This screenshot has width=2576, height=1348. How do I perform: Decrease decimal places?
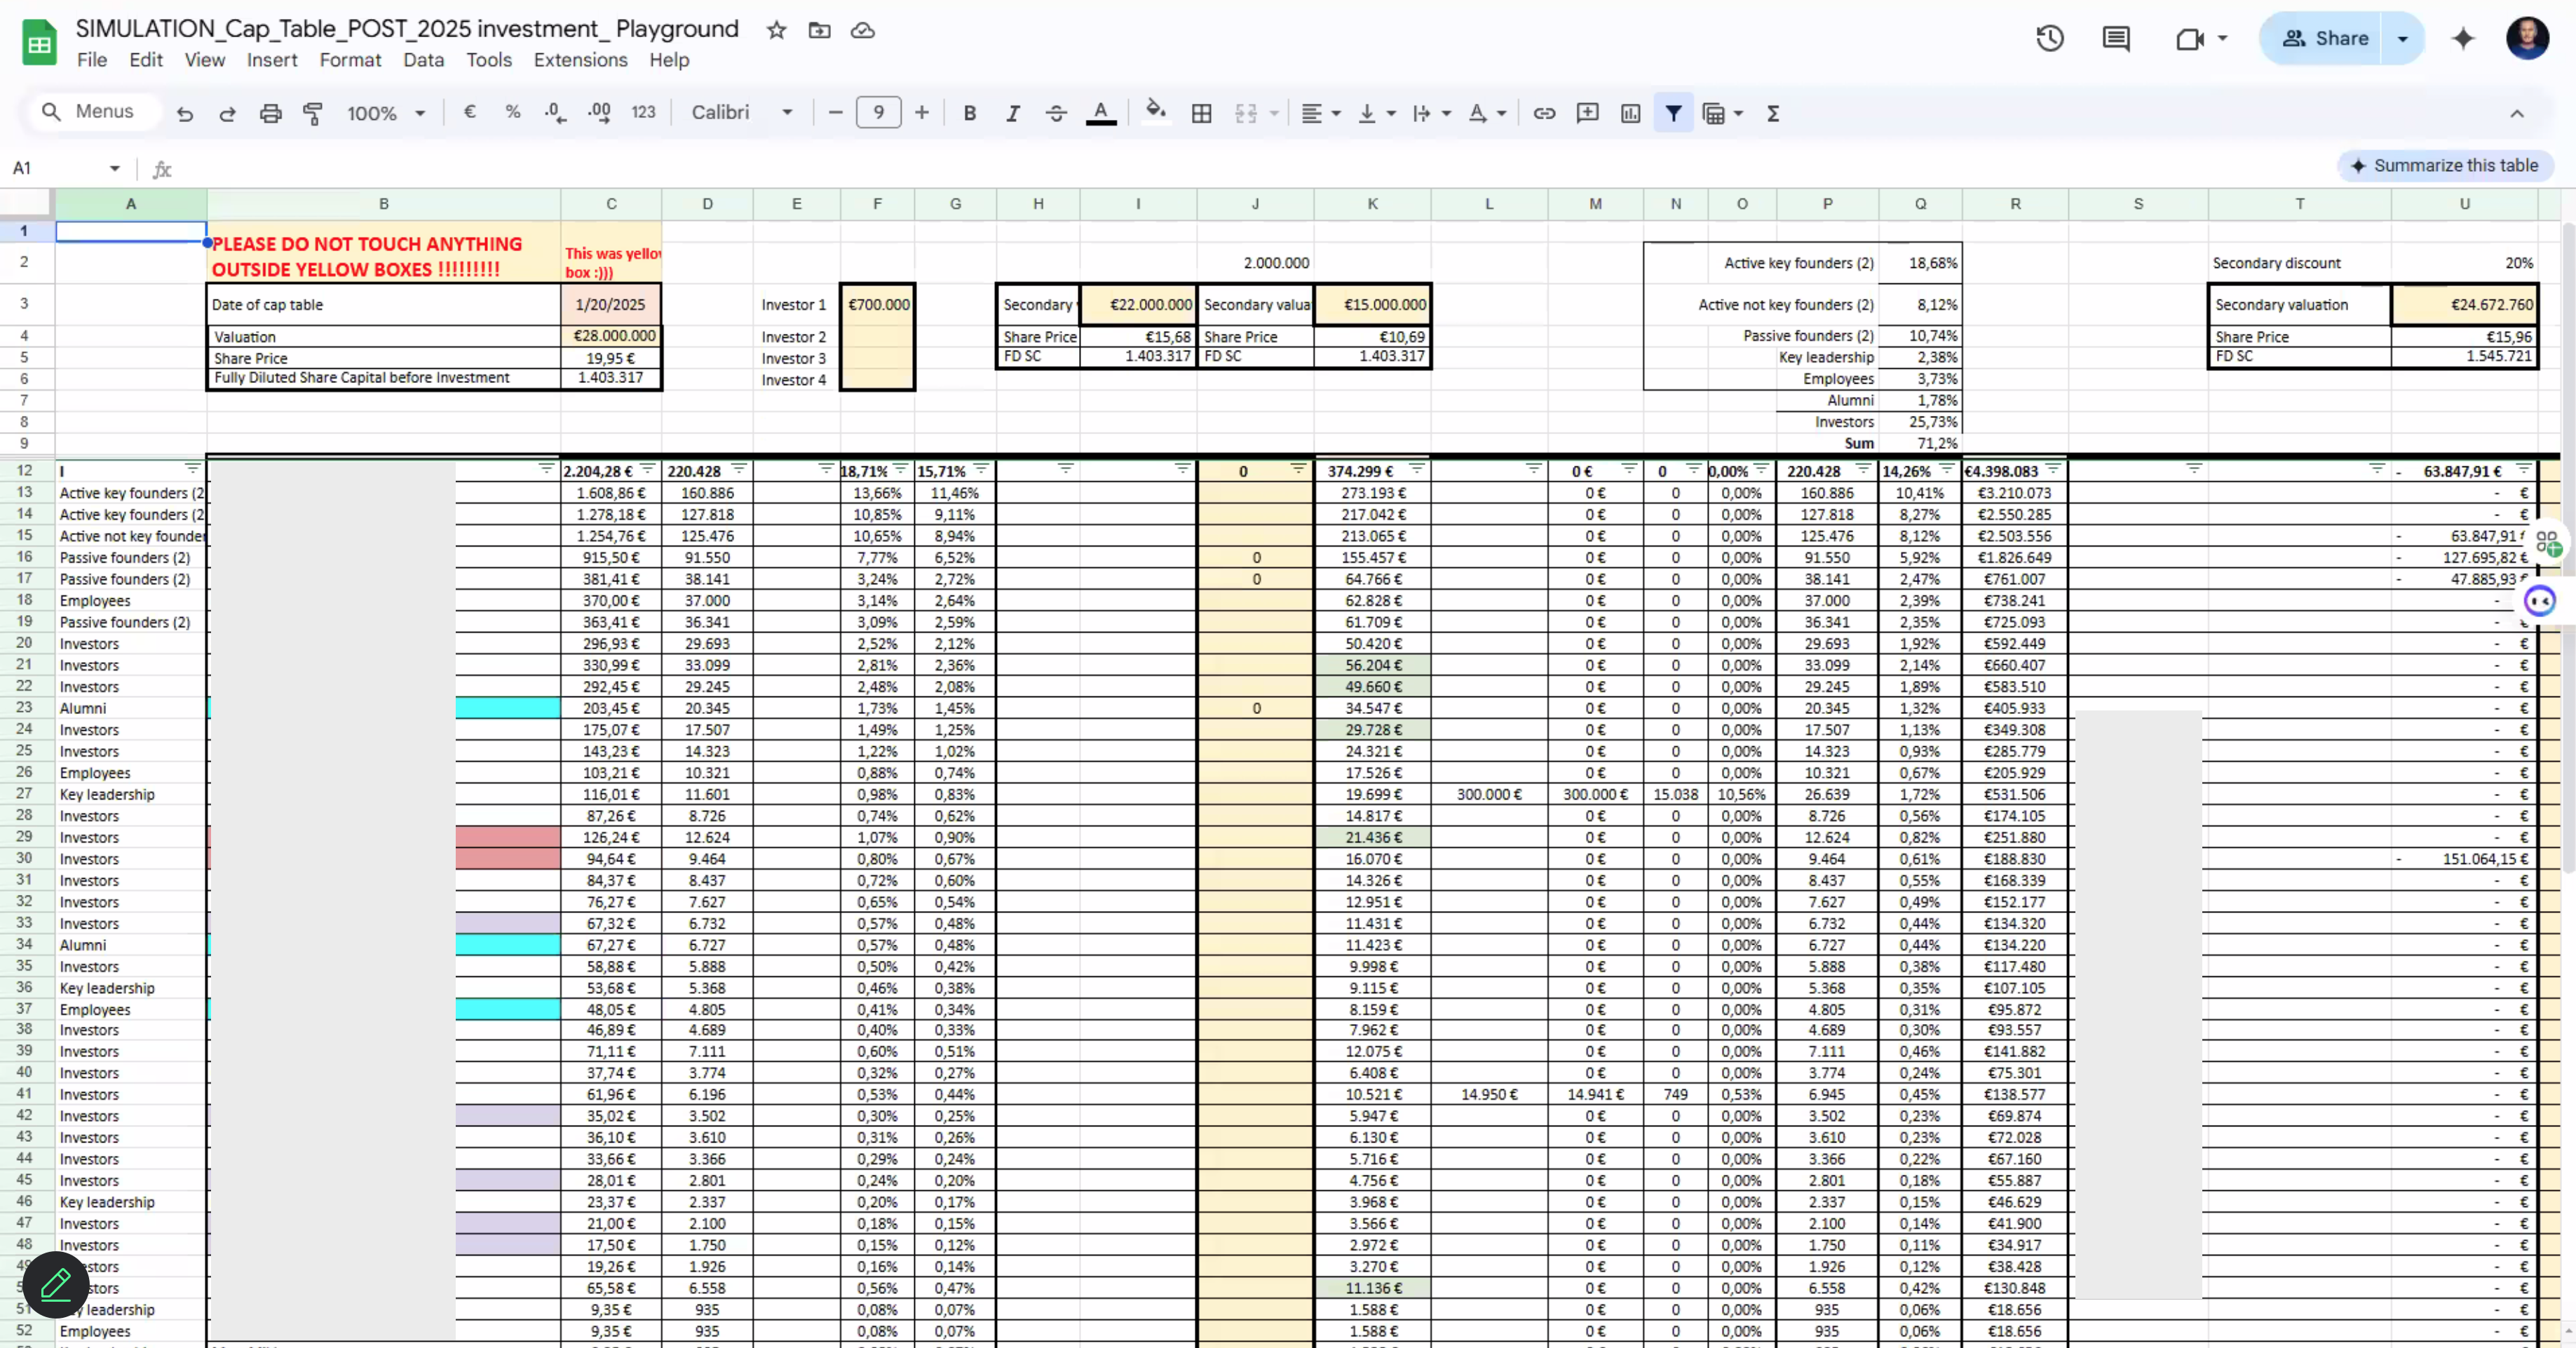pos(555,113)
